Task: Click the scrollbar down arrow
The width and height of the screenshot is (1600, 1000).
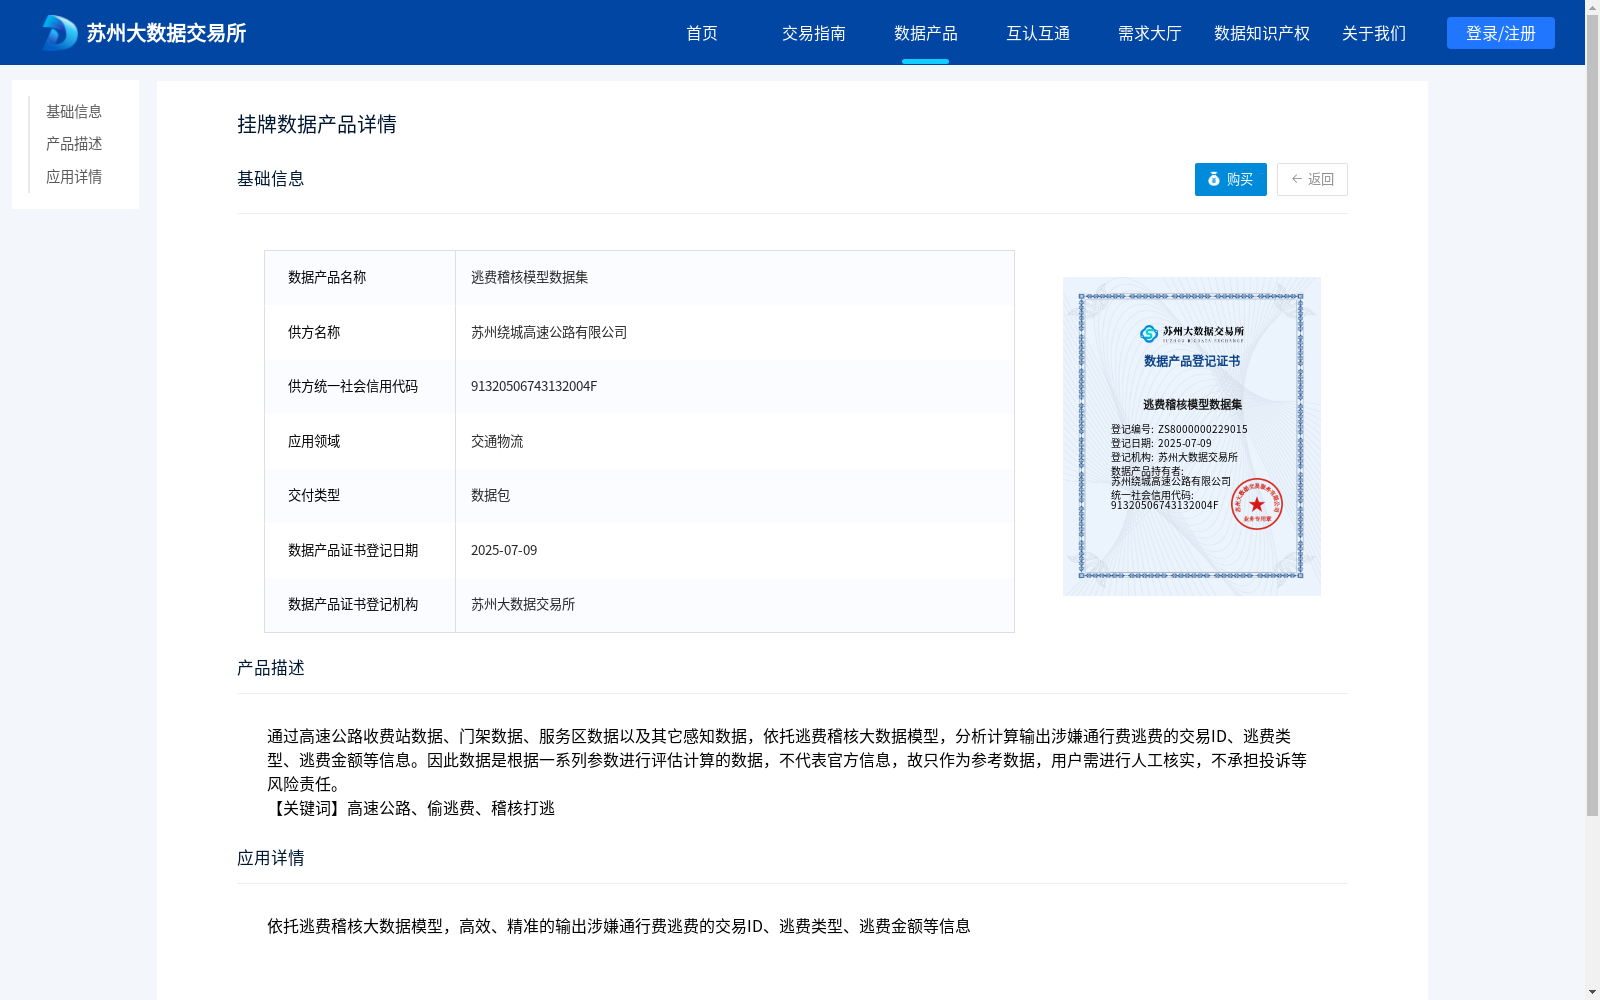Action: click(1592, 992)
